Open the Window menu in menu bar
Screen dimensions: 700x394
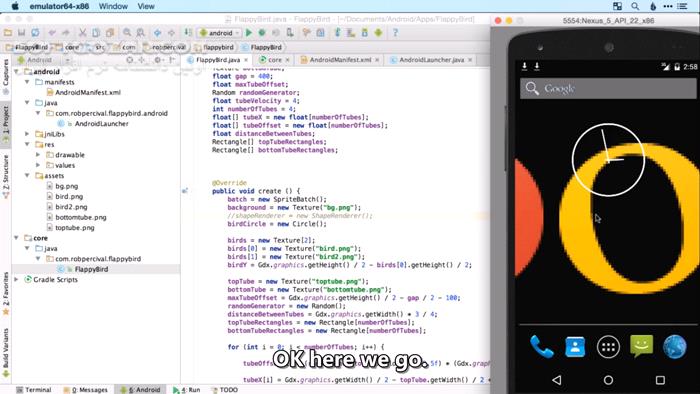(113, 6)
